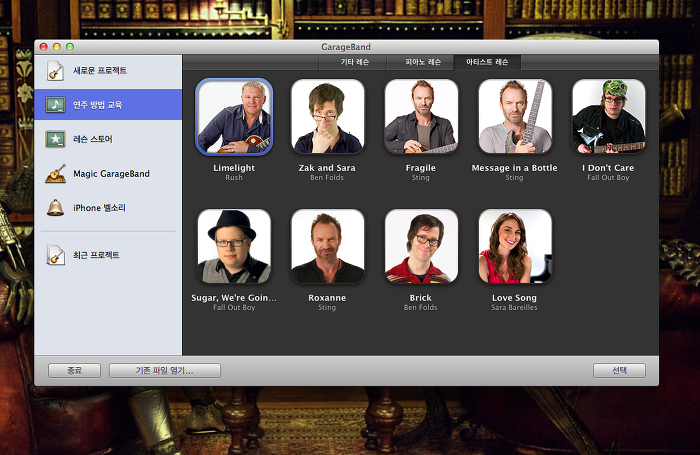Click the Lesson Store star chalkboard icon
The width and height of the screenshot is (700, 455).
[x=55, y=139]
